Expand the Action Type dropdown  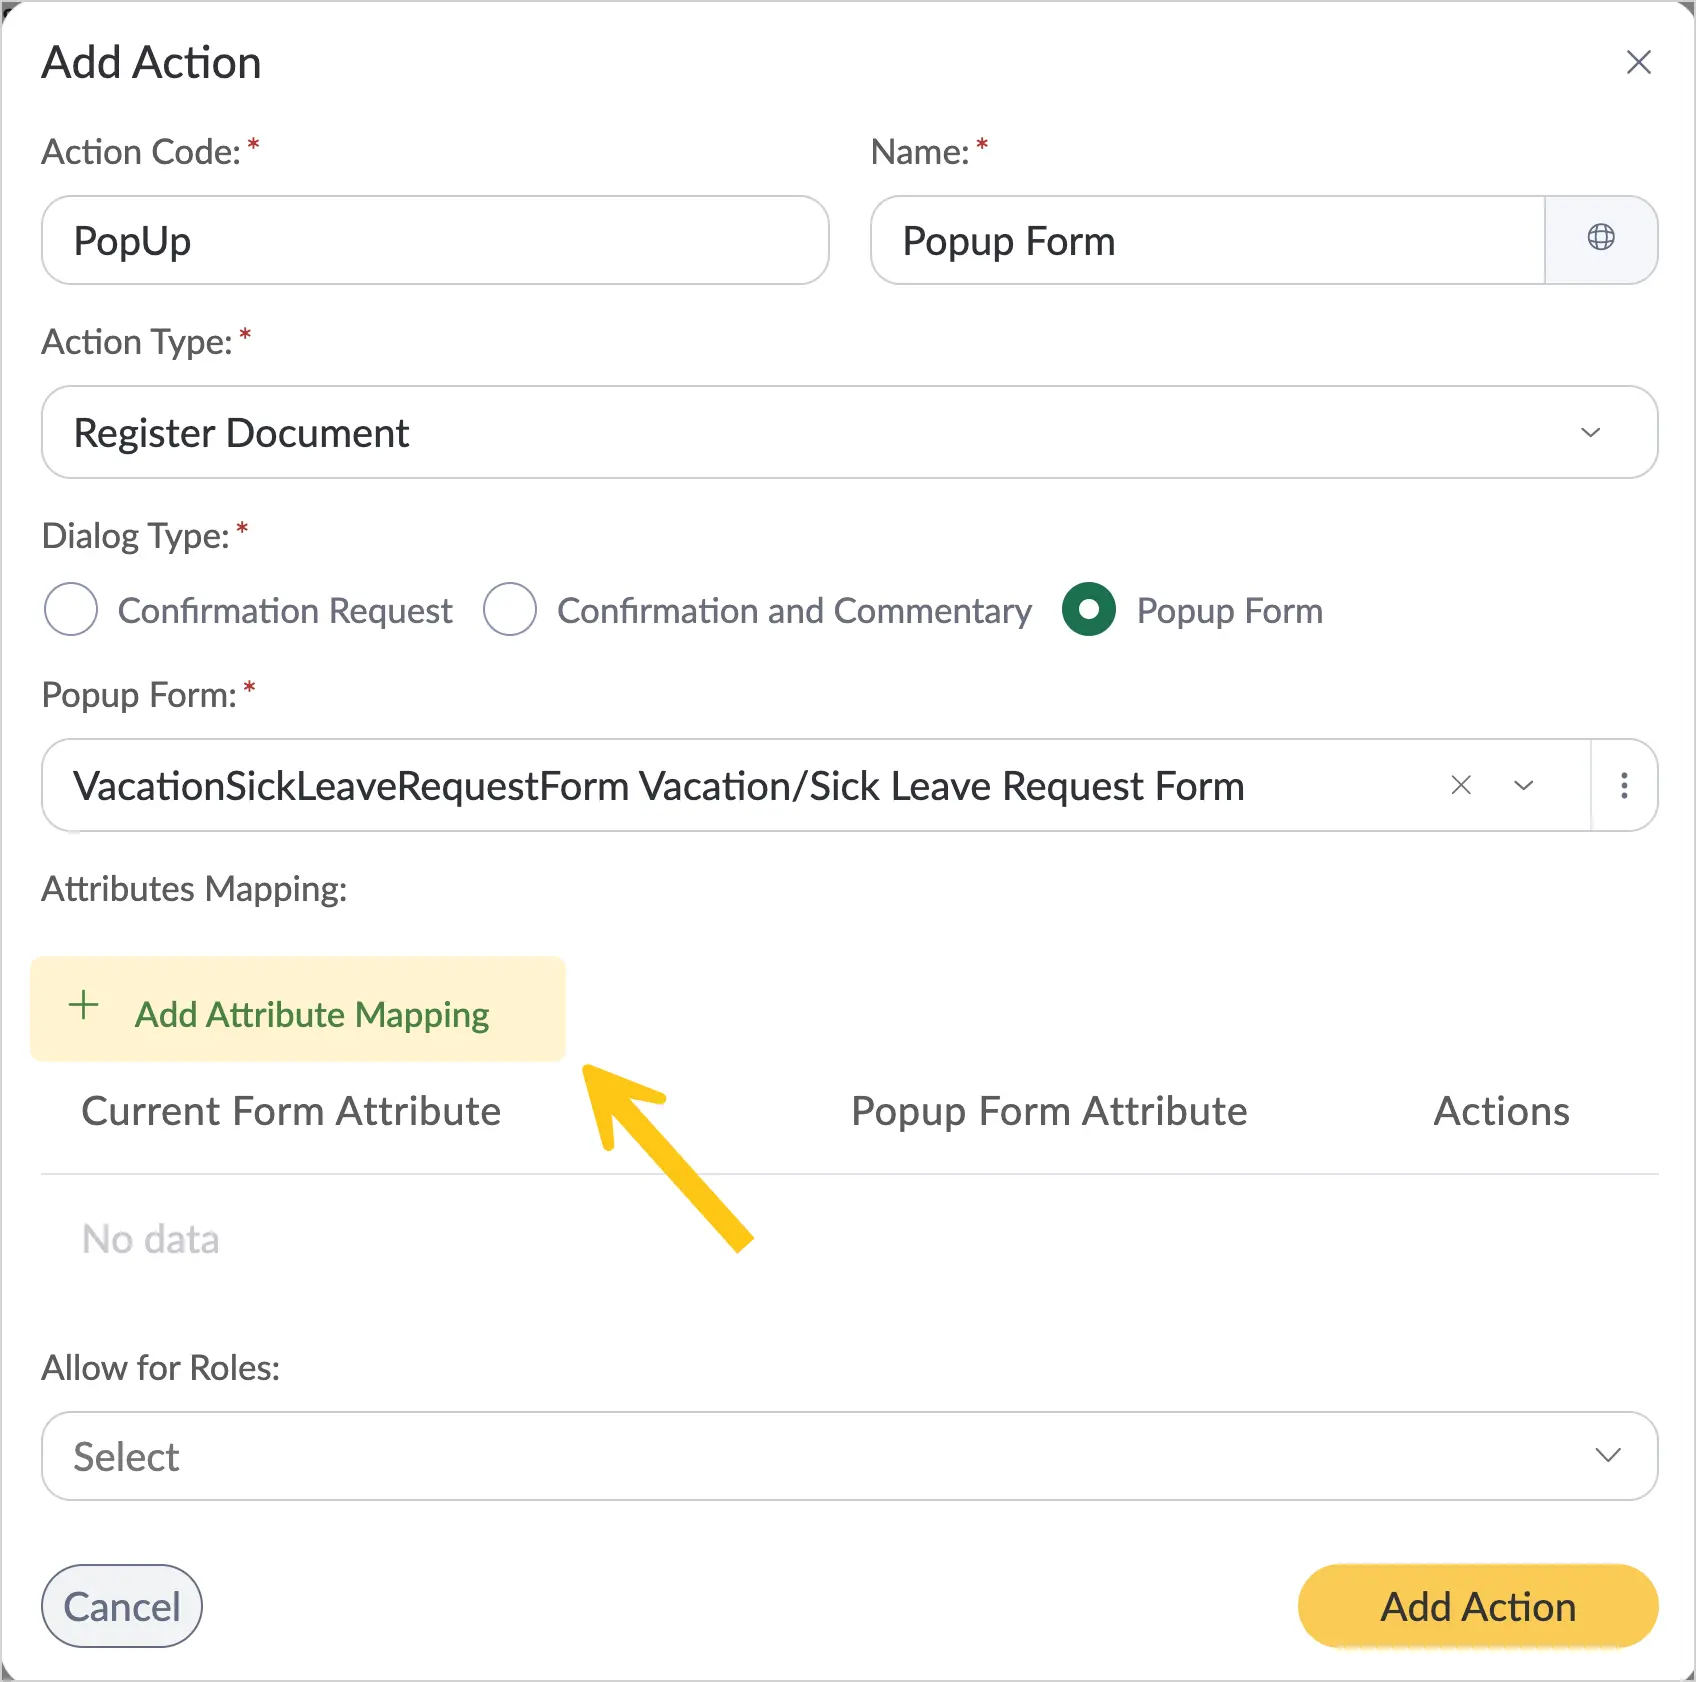click(x=1590, y=432)
